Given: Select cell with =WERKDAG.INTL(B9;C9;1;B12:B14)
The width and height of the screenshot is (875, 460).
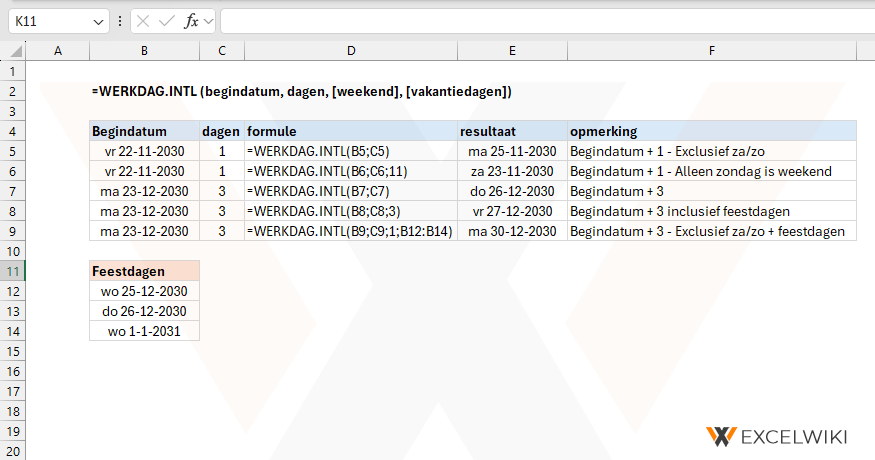Looking at the screenshot, I should (350, 231).
